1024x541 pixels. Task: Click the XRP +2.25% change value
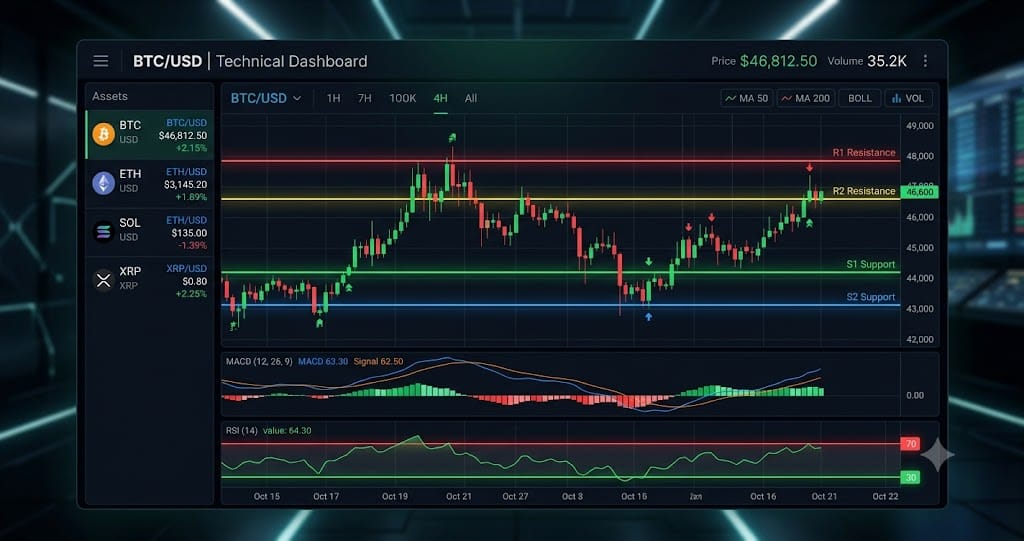click(x=191, y=293)
